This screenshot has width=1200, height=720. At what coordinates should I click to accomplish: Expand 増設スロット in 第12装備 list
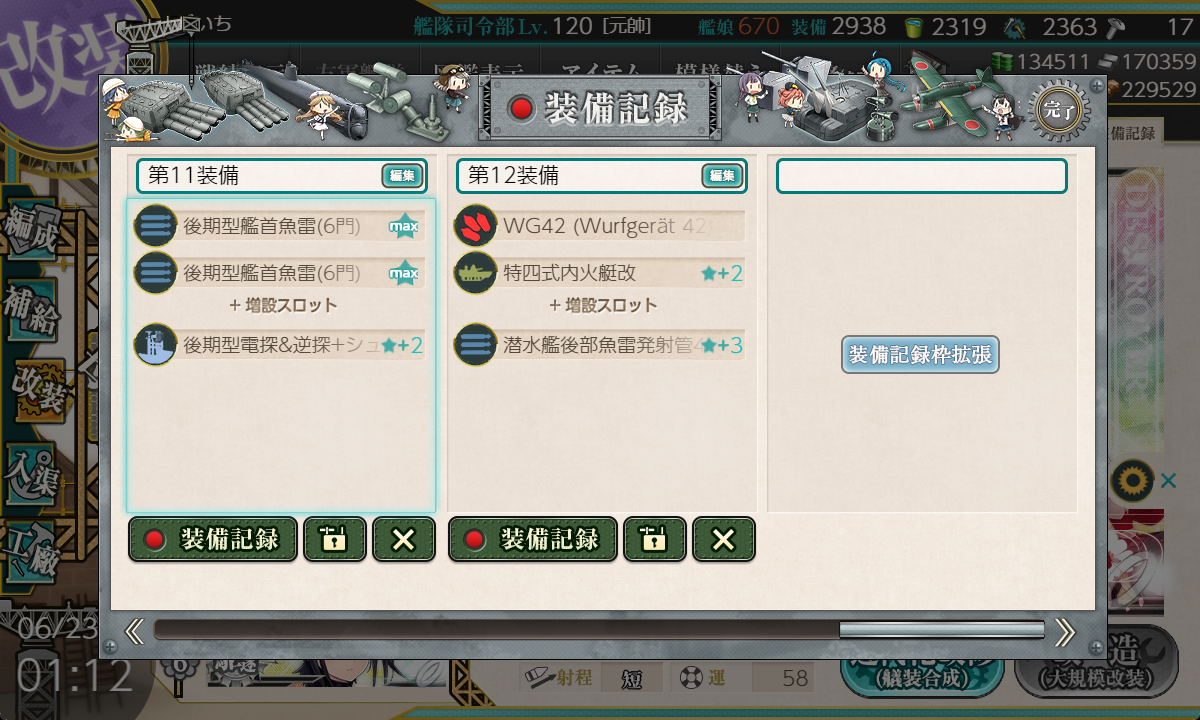click(x=603, y=305)
